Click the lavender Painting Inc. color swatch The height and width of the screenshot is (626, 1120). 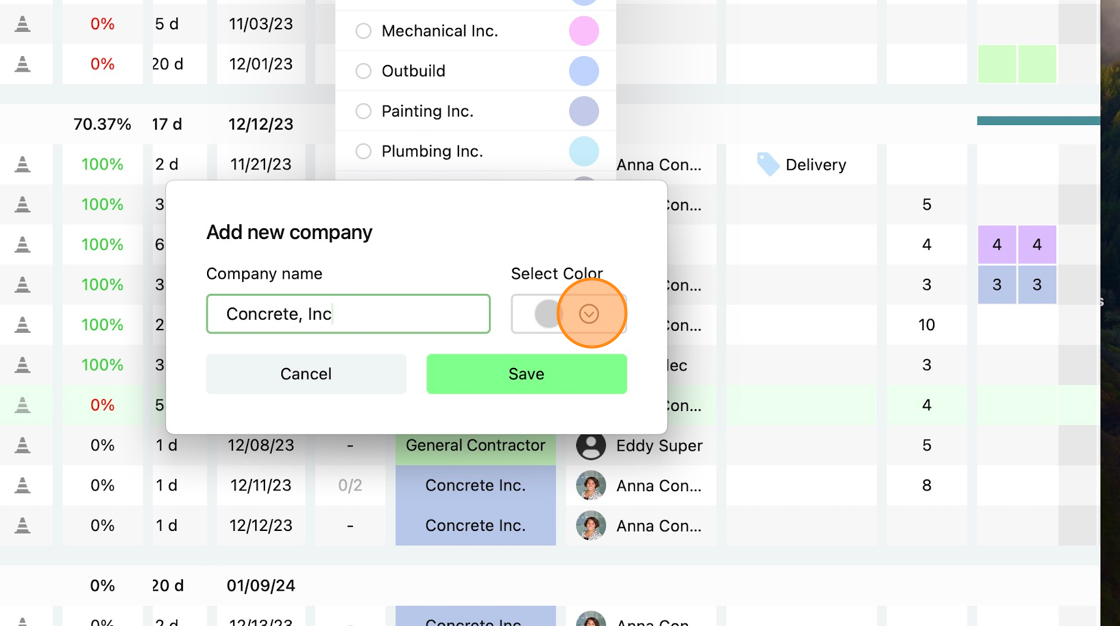pyautogui.click(x=584, y=111)
